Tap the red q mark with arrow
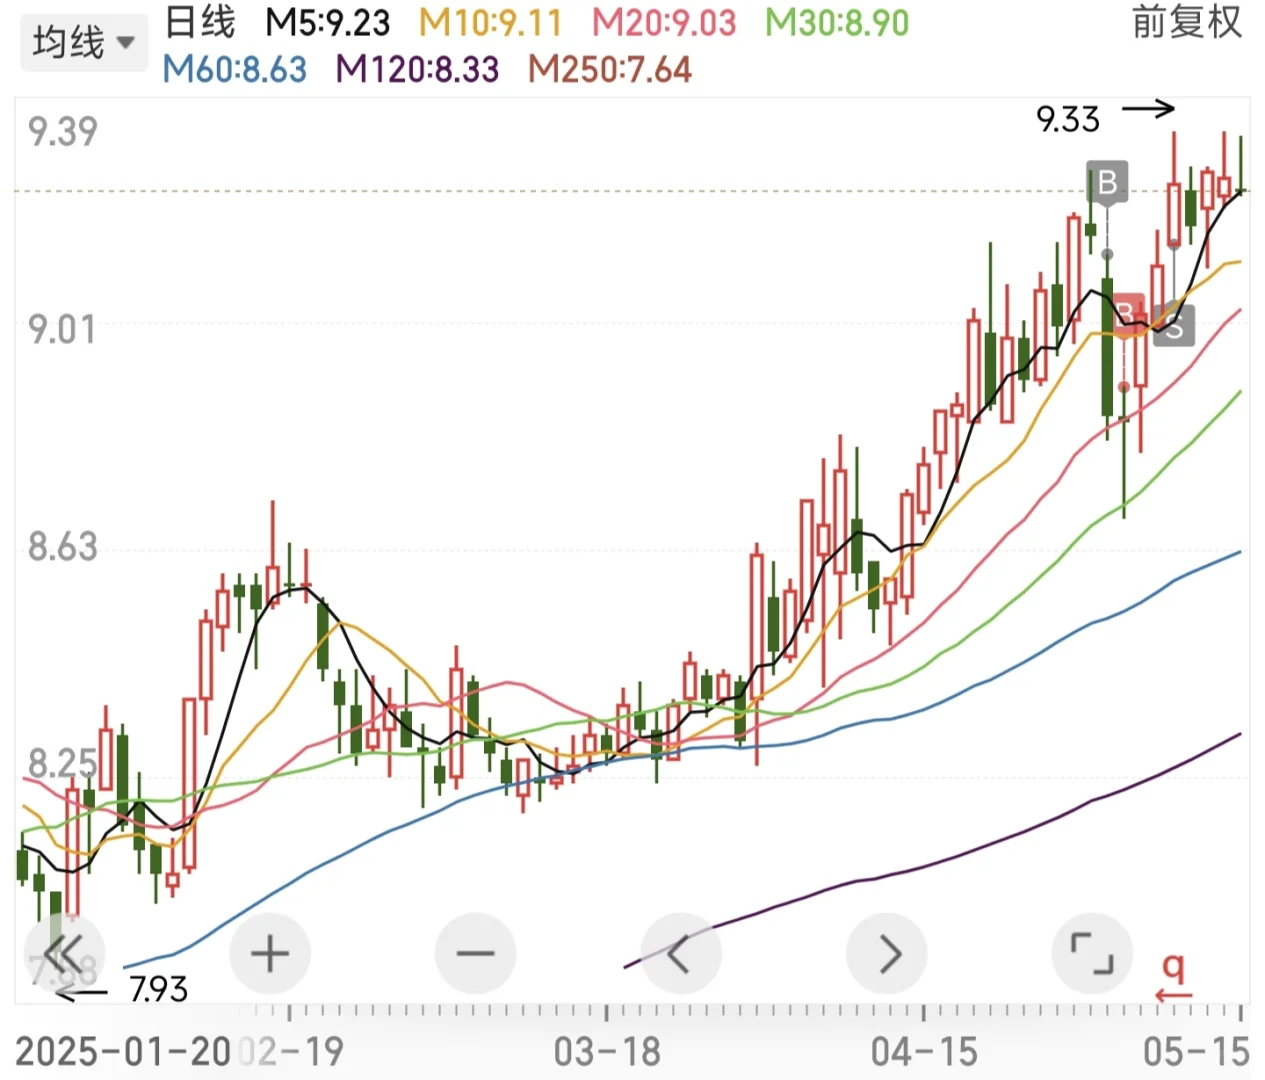The height and width of the screenshot is (1080, 1265). pos(1174,976)
